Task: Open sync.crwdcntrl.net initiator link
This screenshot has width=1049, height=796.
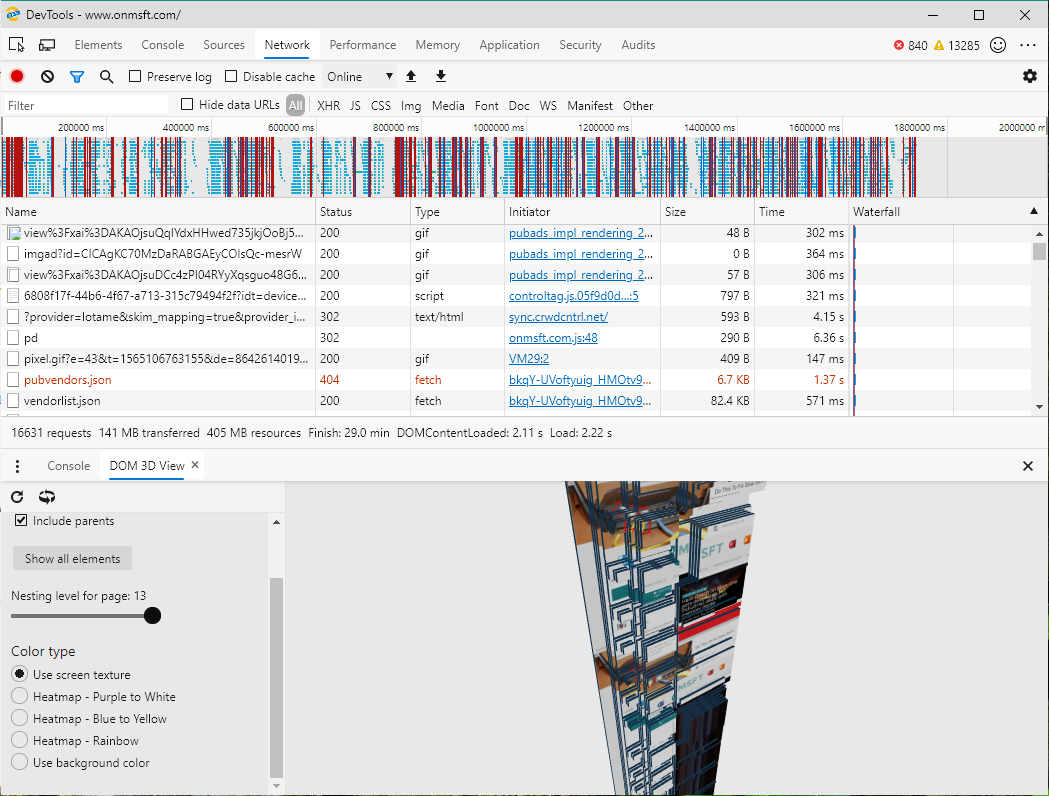Action: 558,317
